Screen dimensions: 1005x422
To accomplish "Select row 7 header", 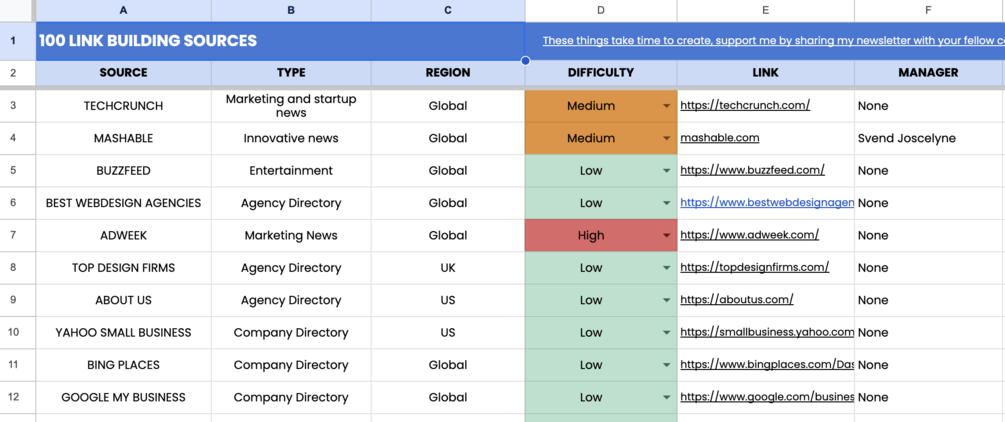I will (x=14, y=236).
